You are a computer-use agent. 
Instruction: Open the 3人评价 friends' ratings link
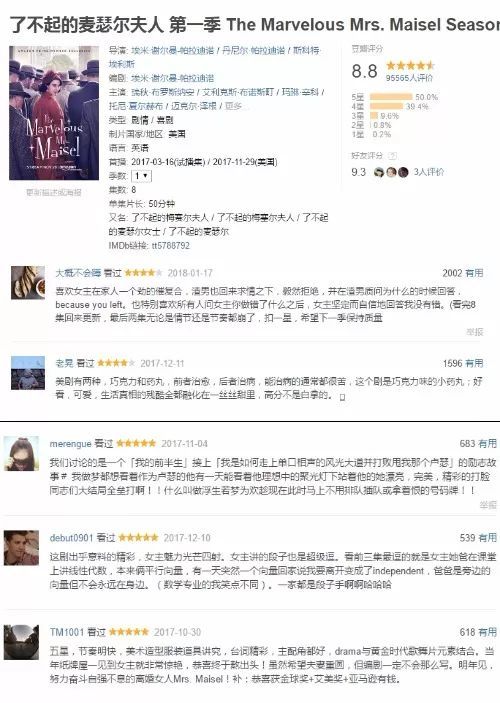pos(428,172)
